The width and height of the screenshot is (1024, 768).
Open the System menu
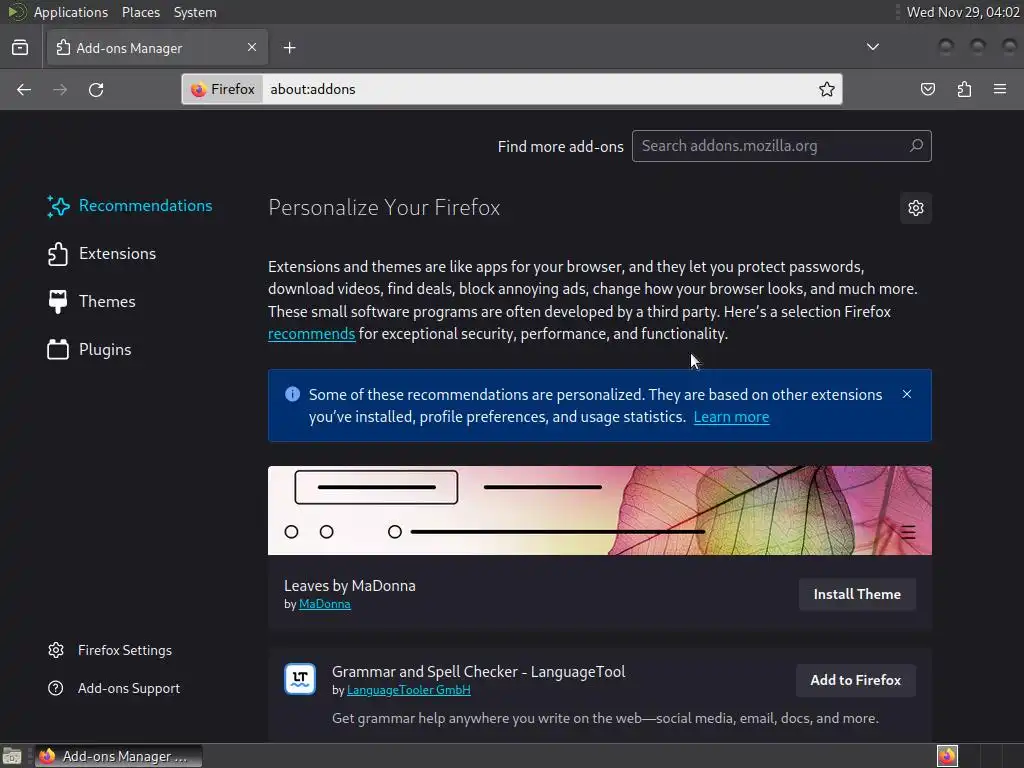[195, 12]
